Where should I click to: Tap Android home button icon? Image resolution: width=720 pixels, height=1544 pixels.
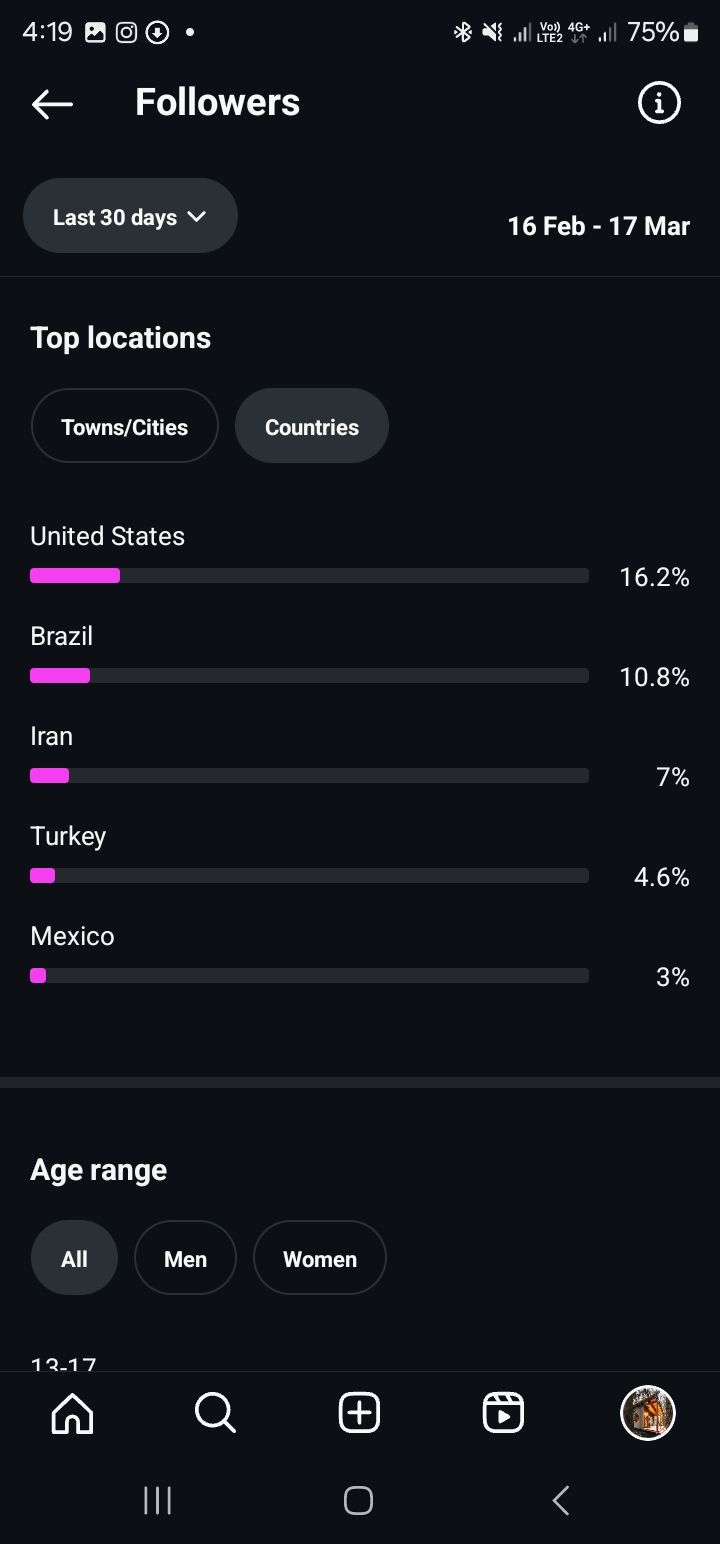click(358, 1500)
